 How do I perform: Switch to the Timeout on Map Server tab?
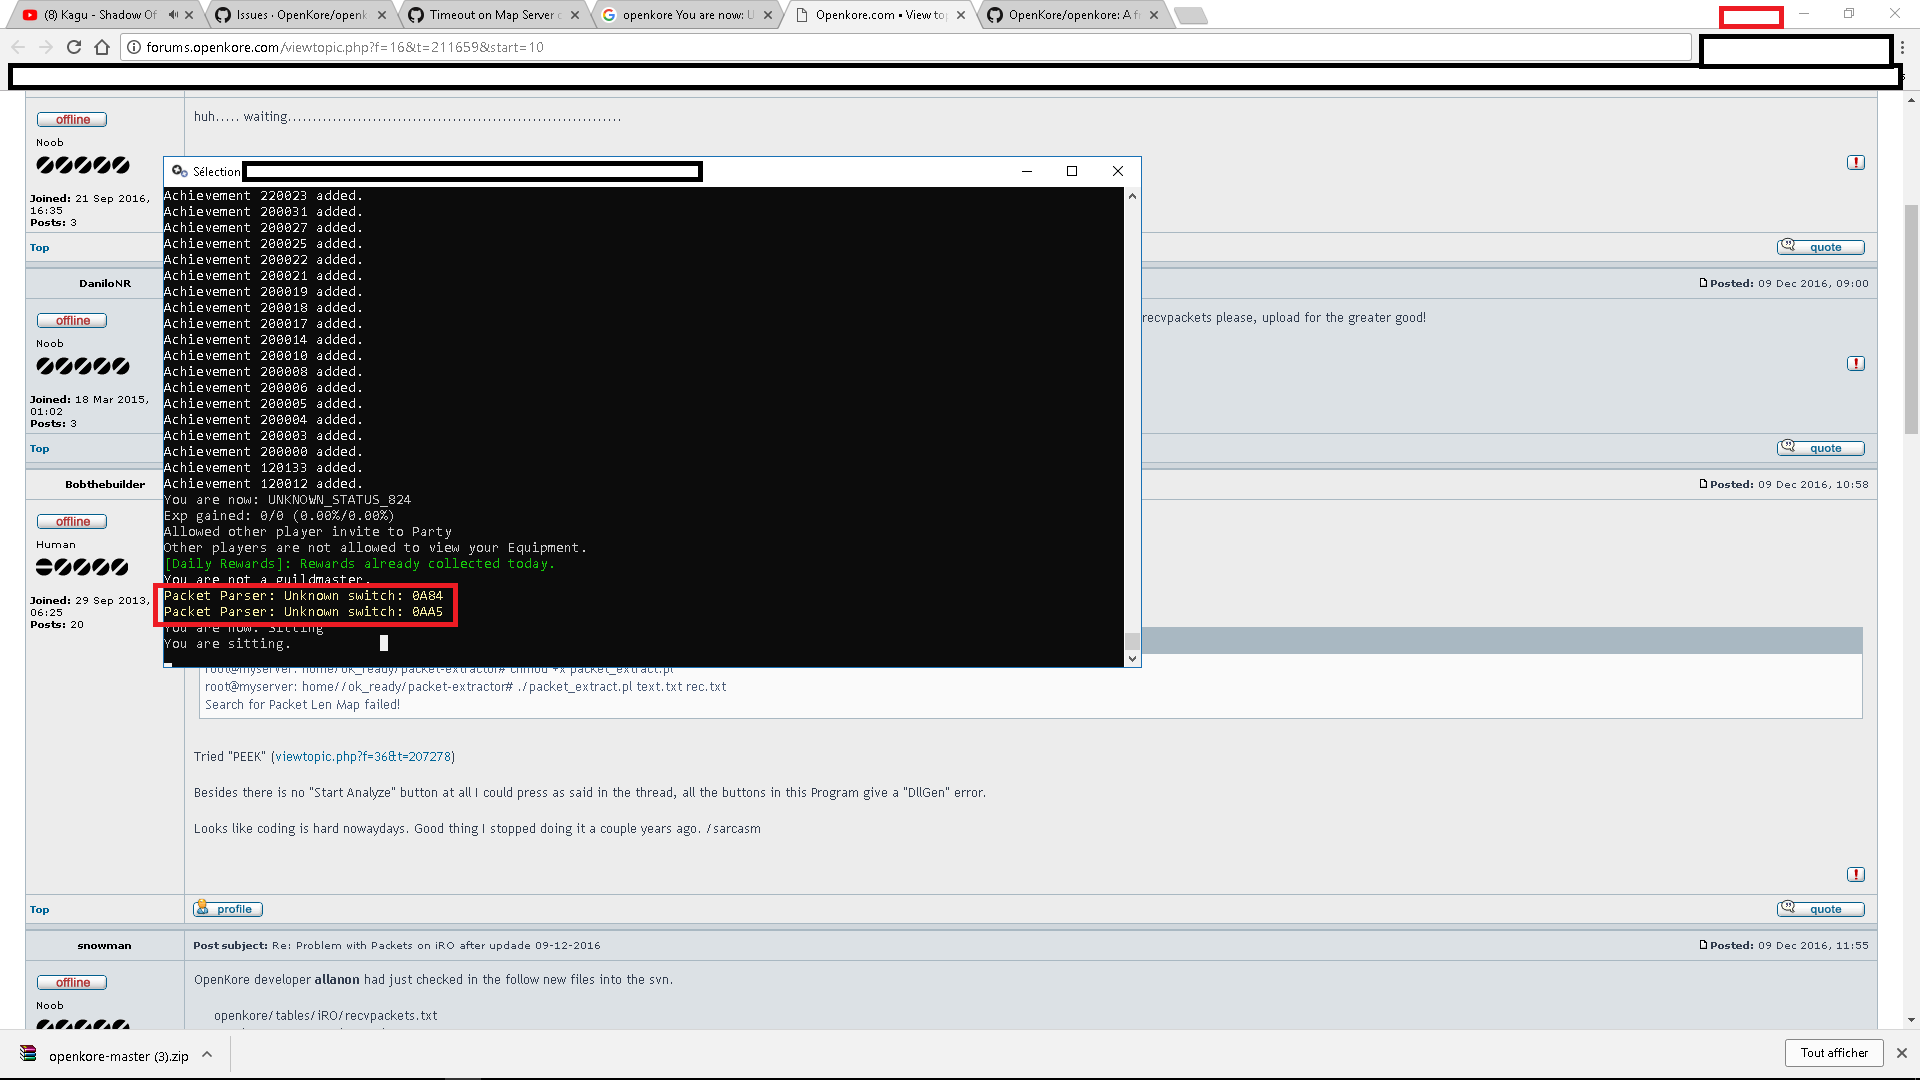(x=490, y=15)
